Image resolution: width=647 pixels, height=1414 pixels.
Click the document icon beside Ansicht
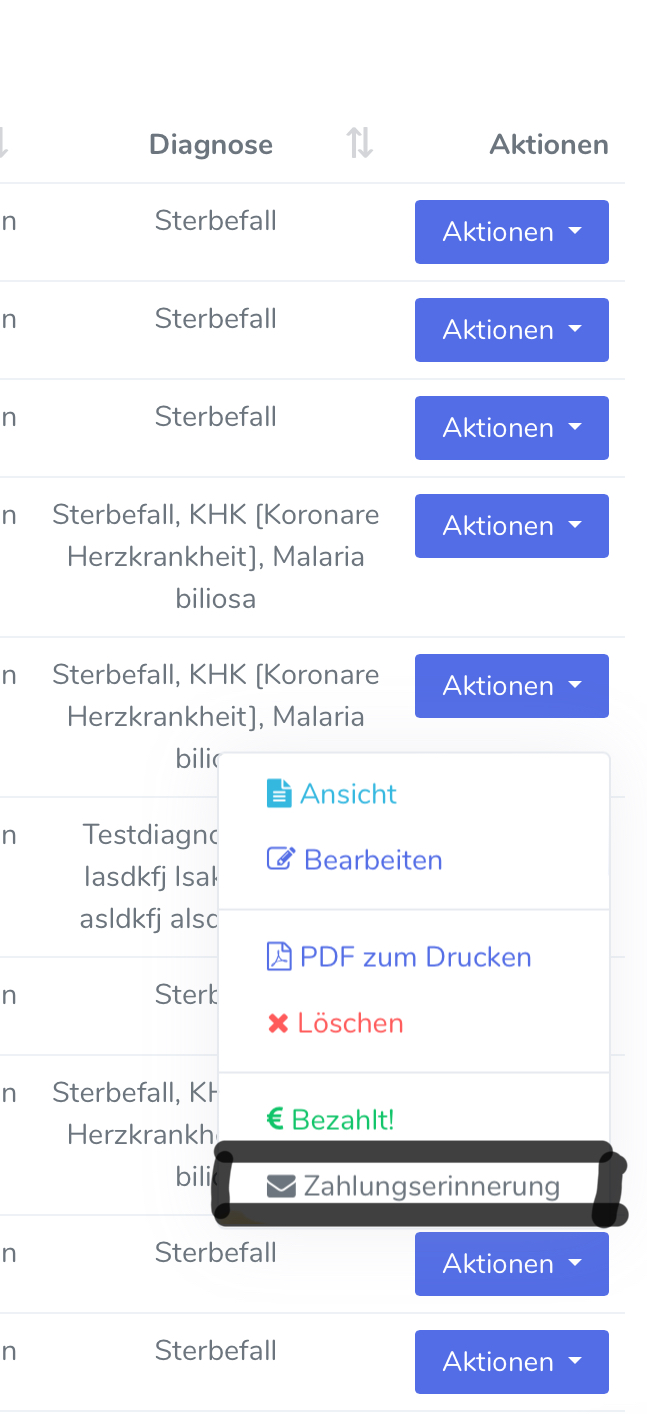pos(278,791)
